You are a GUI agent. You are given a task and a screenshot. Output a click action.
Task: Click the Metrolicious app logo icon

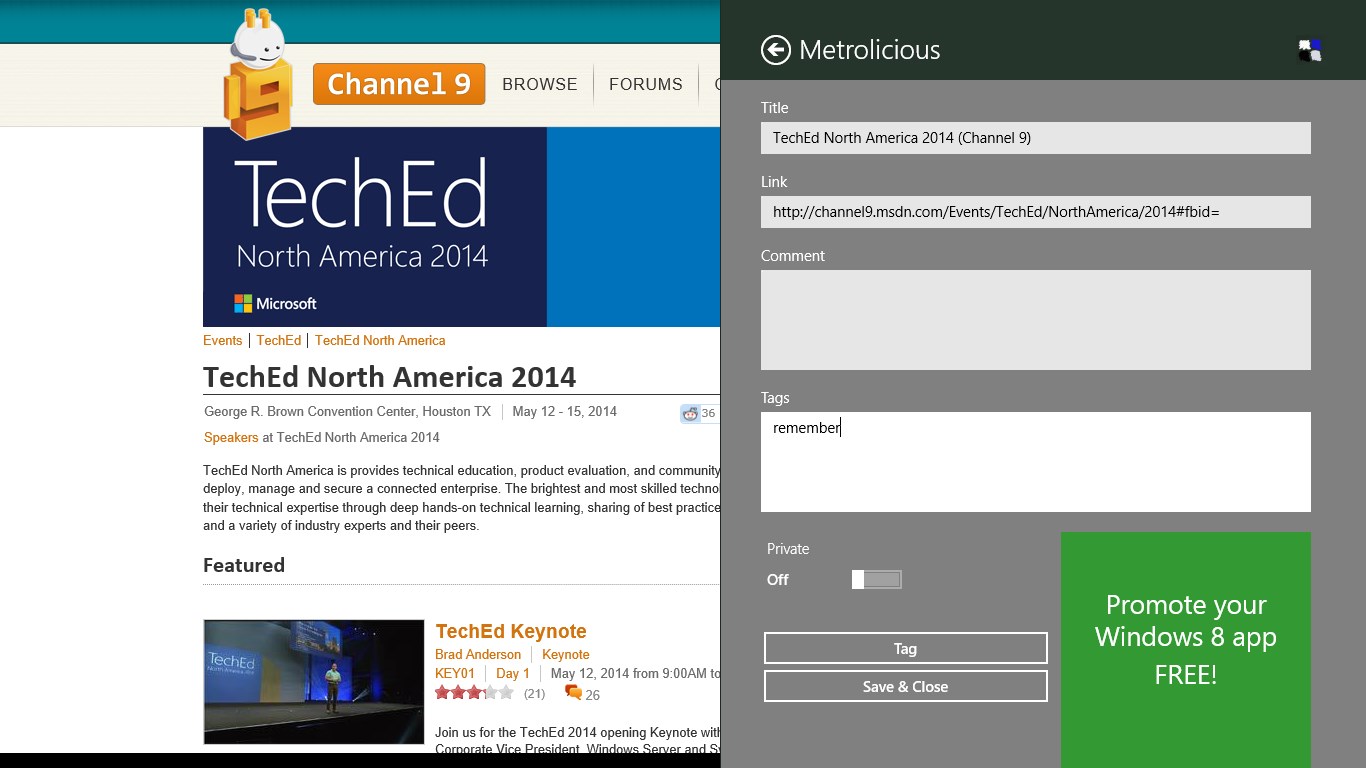point(1309,50)
